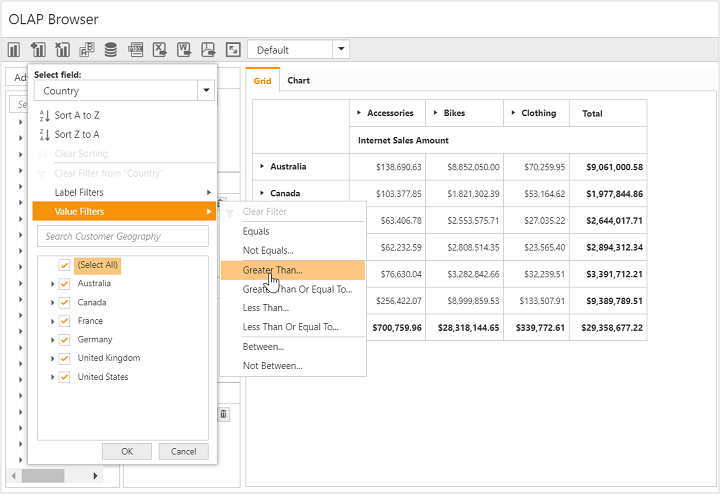The width and height of the screenshot is (720, 494).
Task: Click the Cancel button
Action: pos(183,451)
